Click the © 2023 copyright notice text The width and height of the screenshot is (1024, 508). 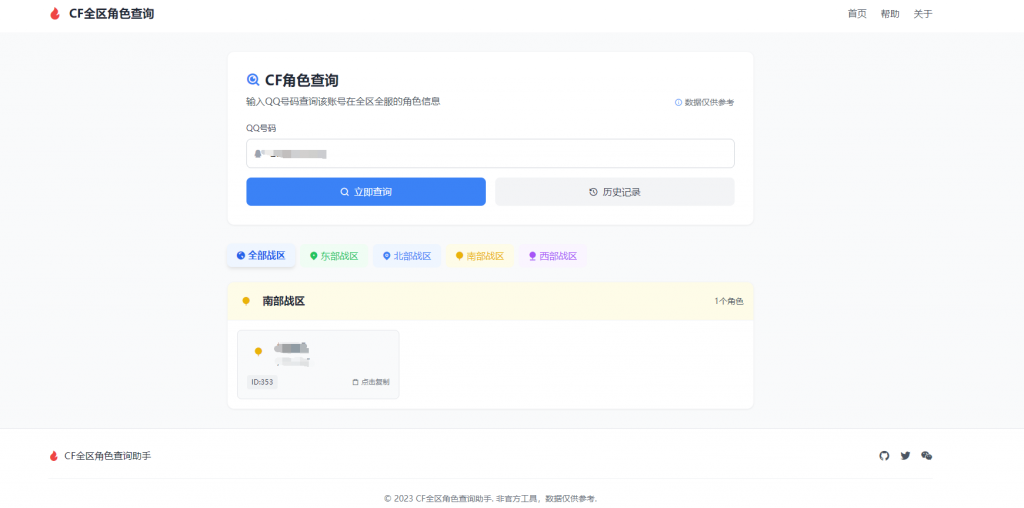(490, 499)
